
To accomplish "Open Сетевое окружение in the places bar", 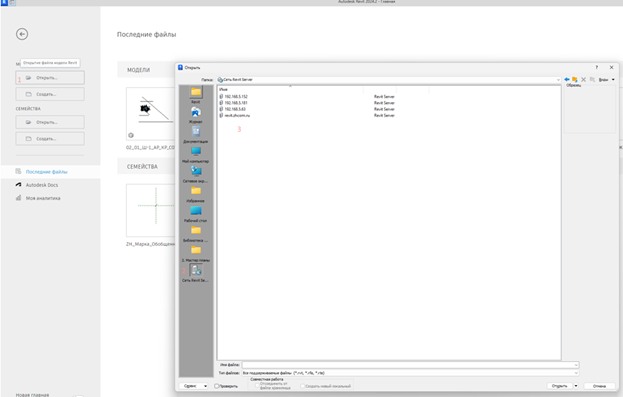I will click(195, 174).
